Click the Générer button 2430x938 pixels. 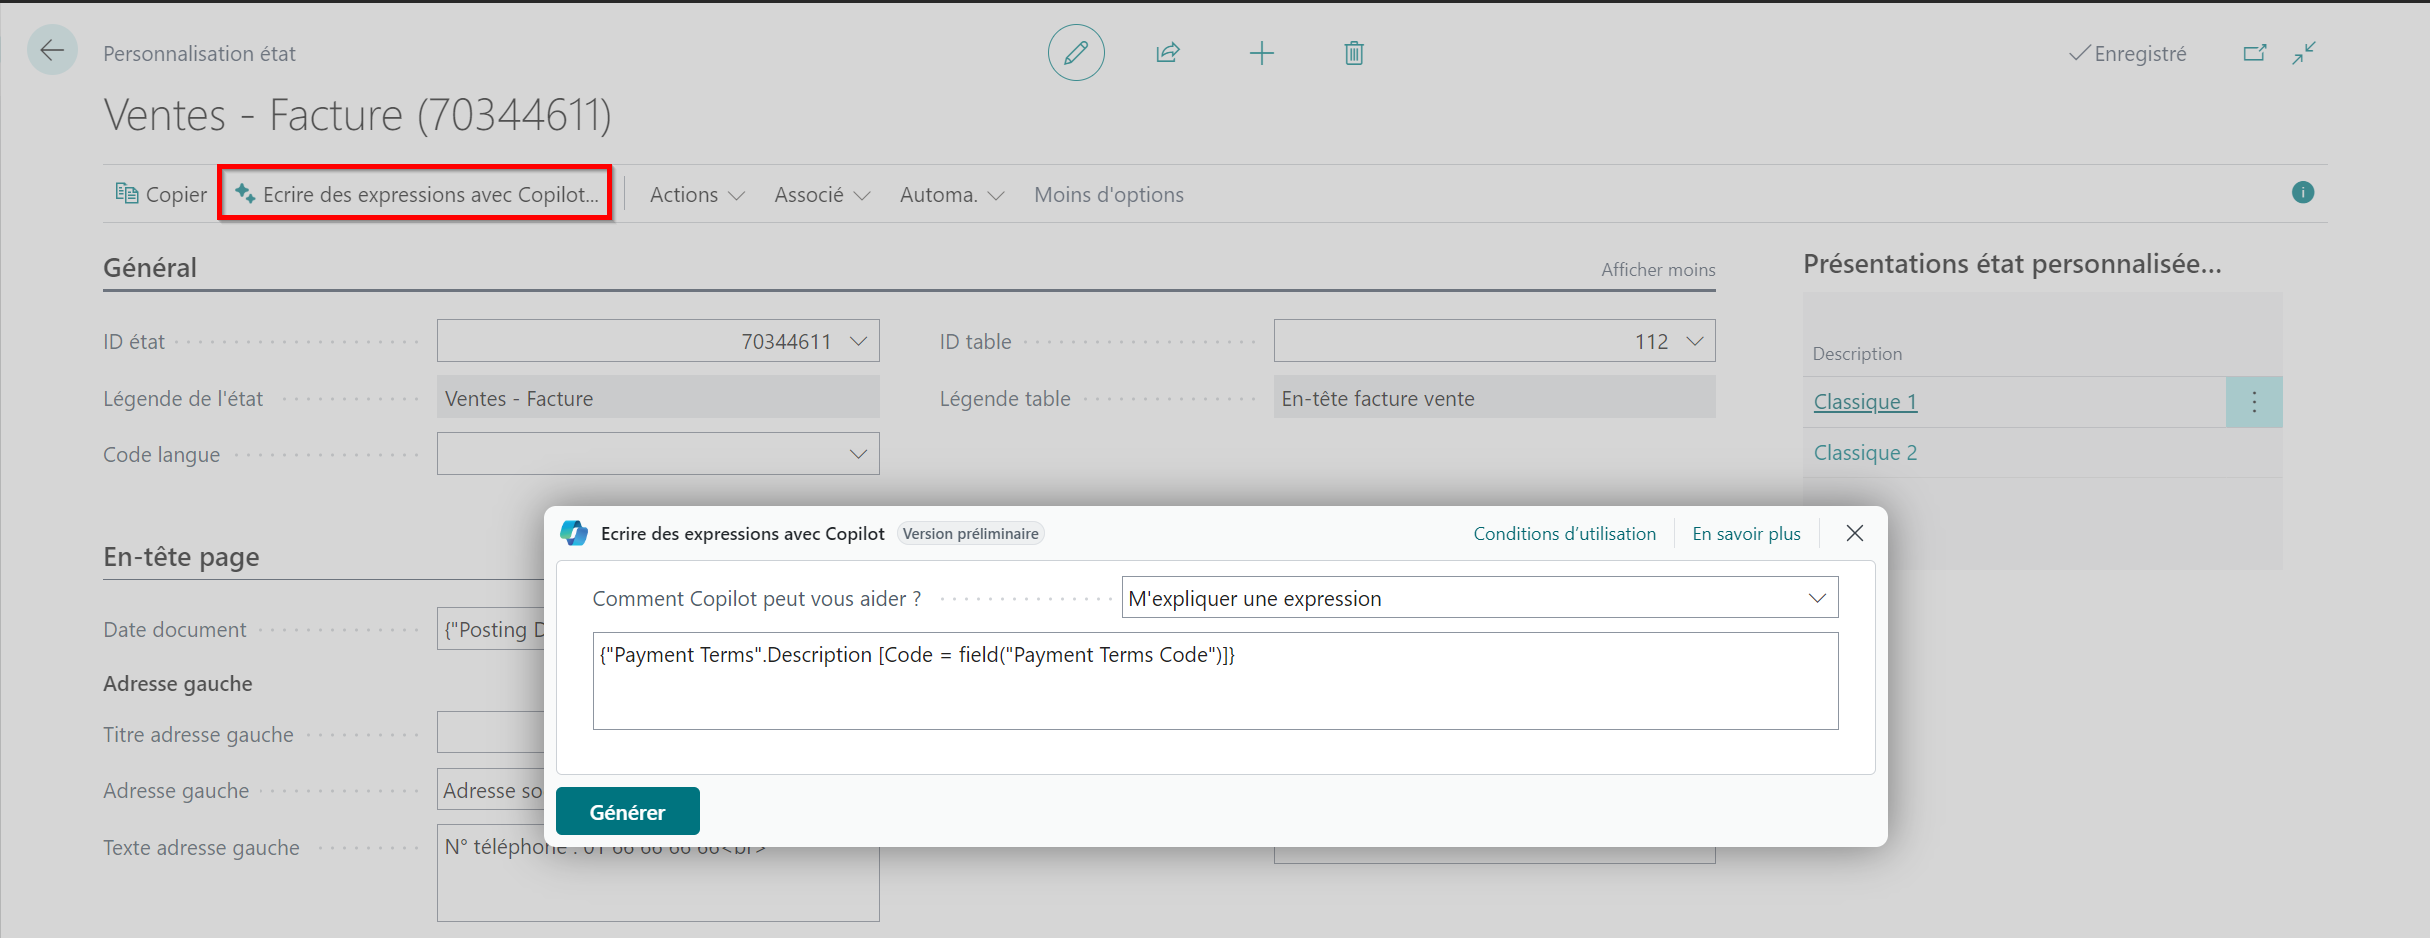click(x=627, y=812)
